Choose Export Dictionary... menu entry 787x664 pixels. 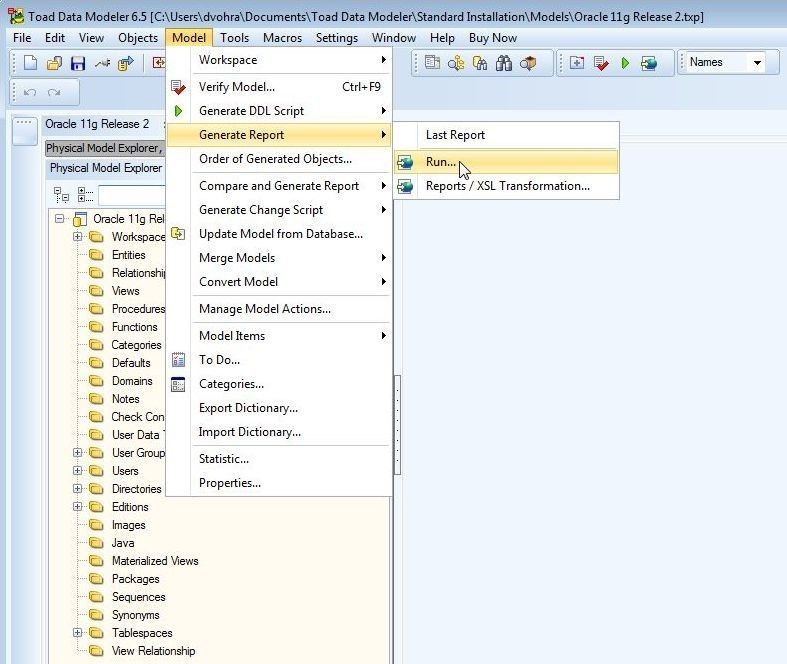click(279, 408)
